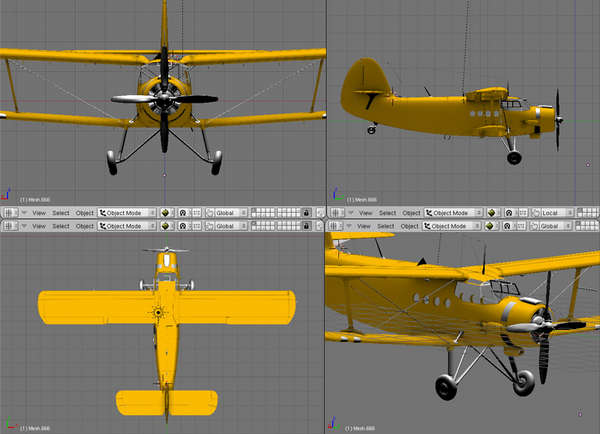Open Select menu in top-view header
The height and width of the screenshot is (434, 600).
[x=61, y=226]
